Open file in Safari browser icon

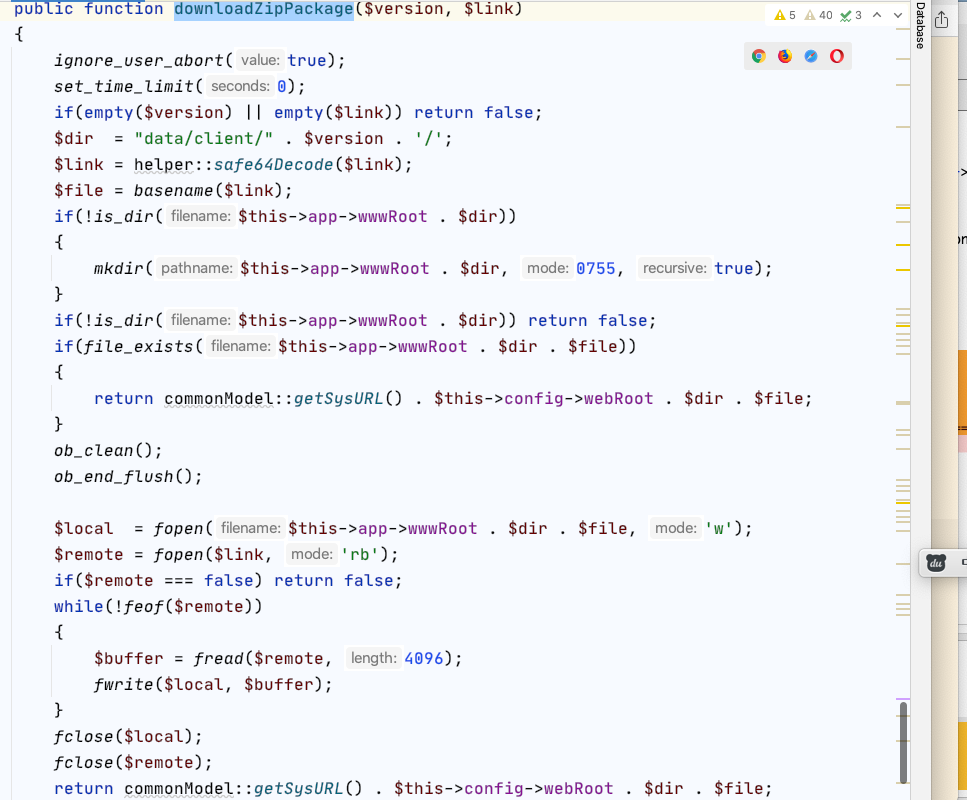click(x=811, y=56)
